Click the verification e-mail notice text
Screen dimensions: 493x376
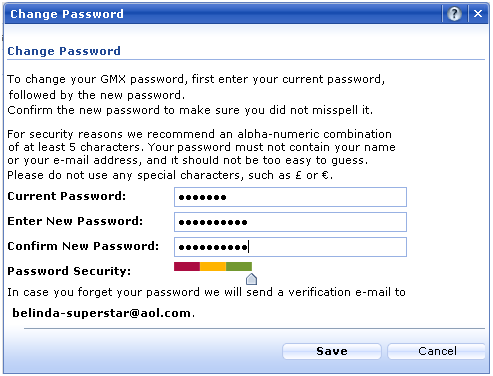[206, 292]
